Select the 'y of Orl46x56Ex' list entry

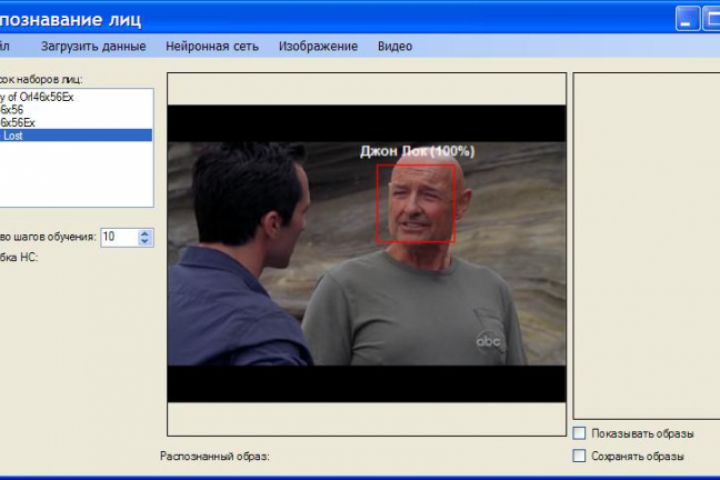(x=76, y=97)
